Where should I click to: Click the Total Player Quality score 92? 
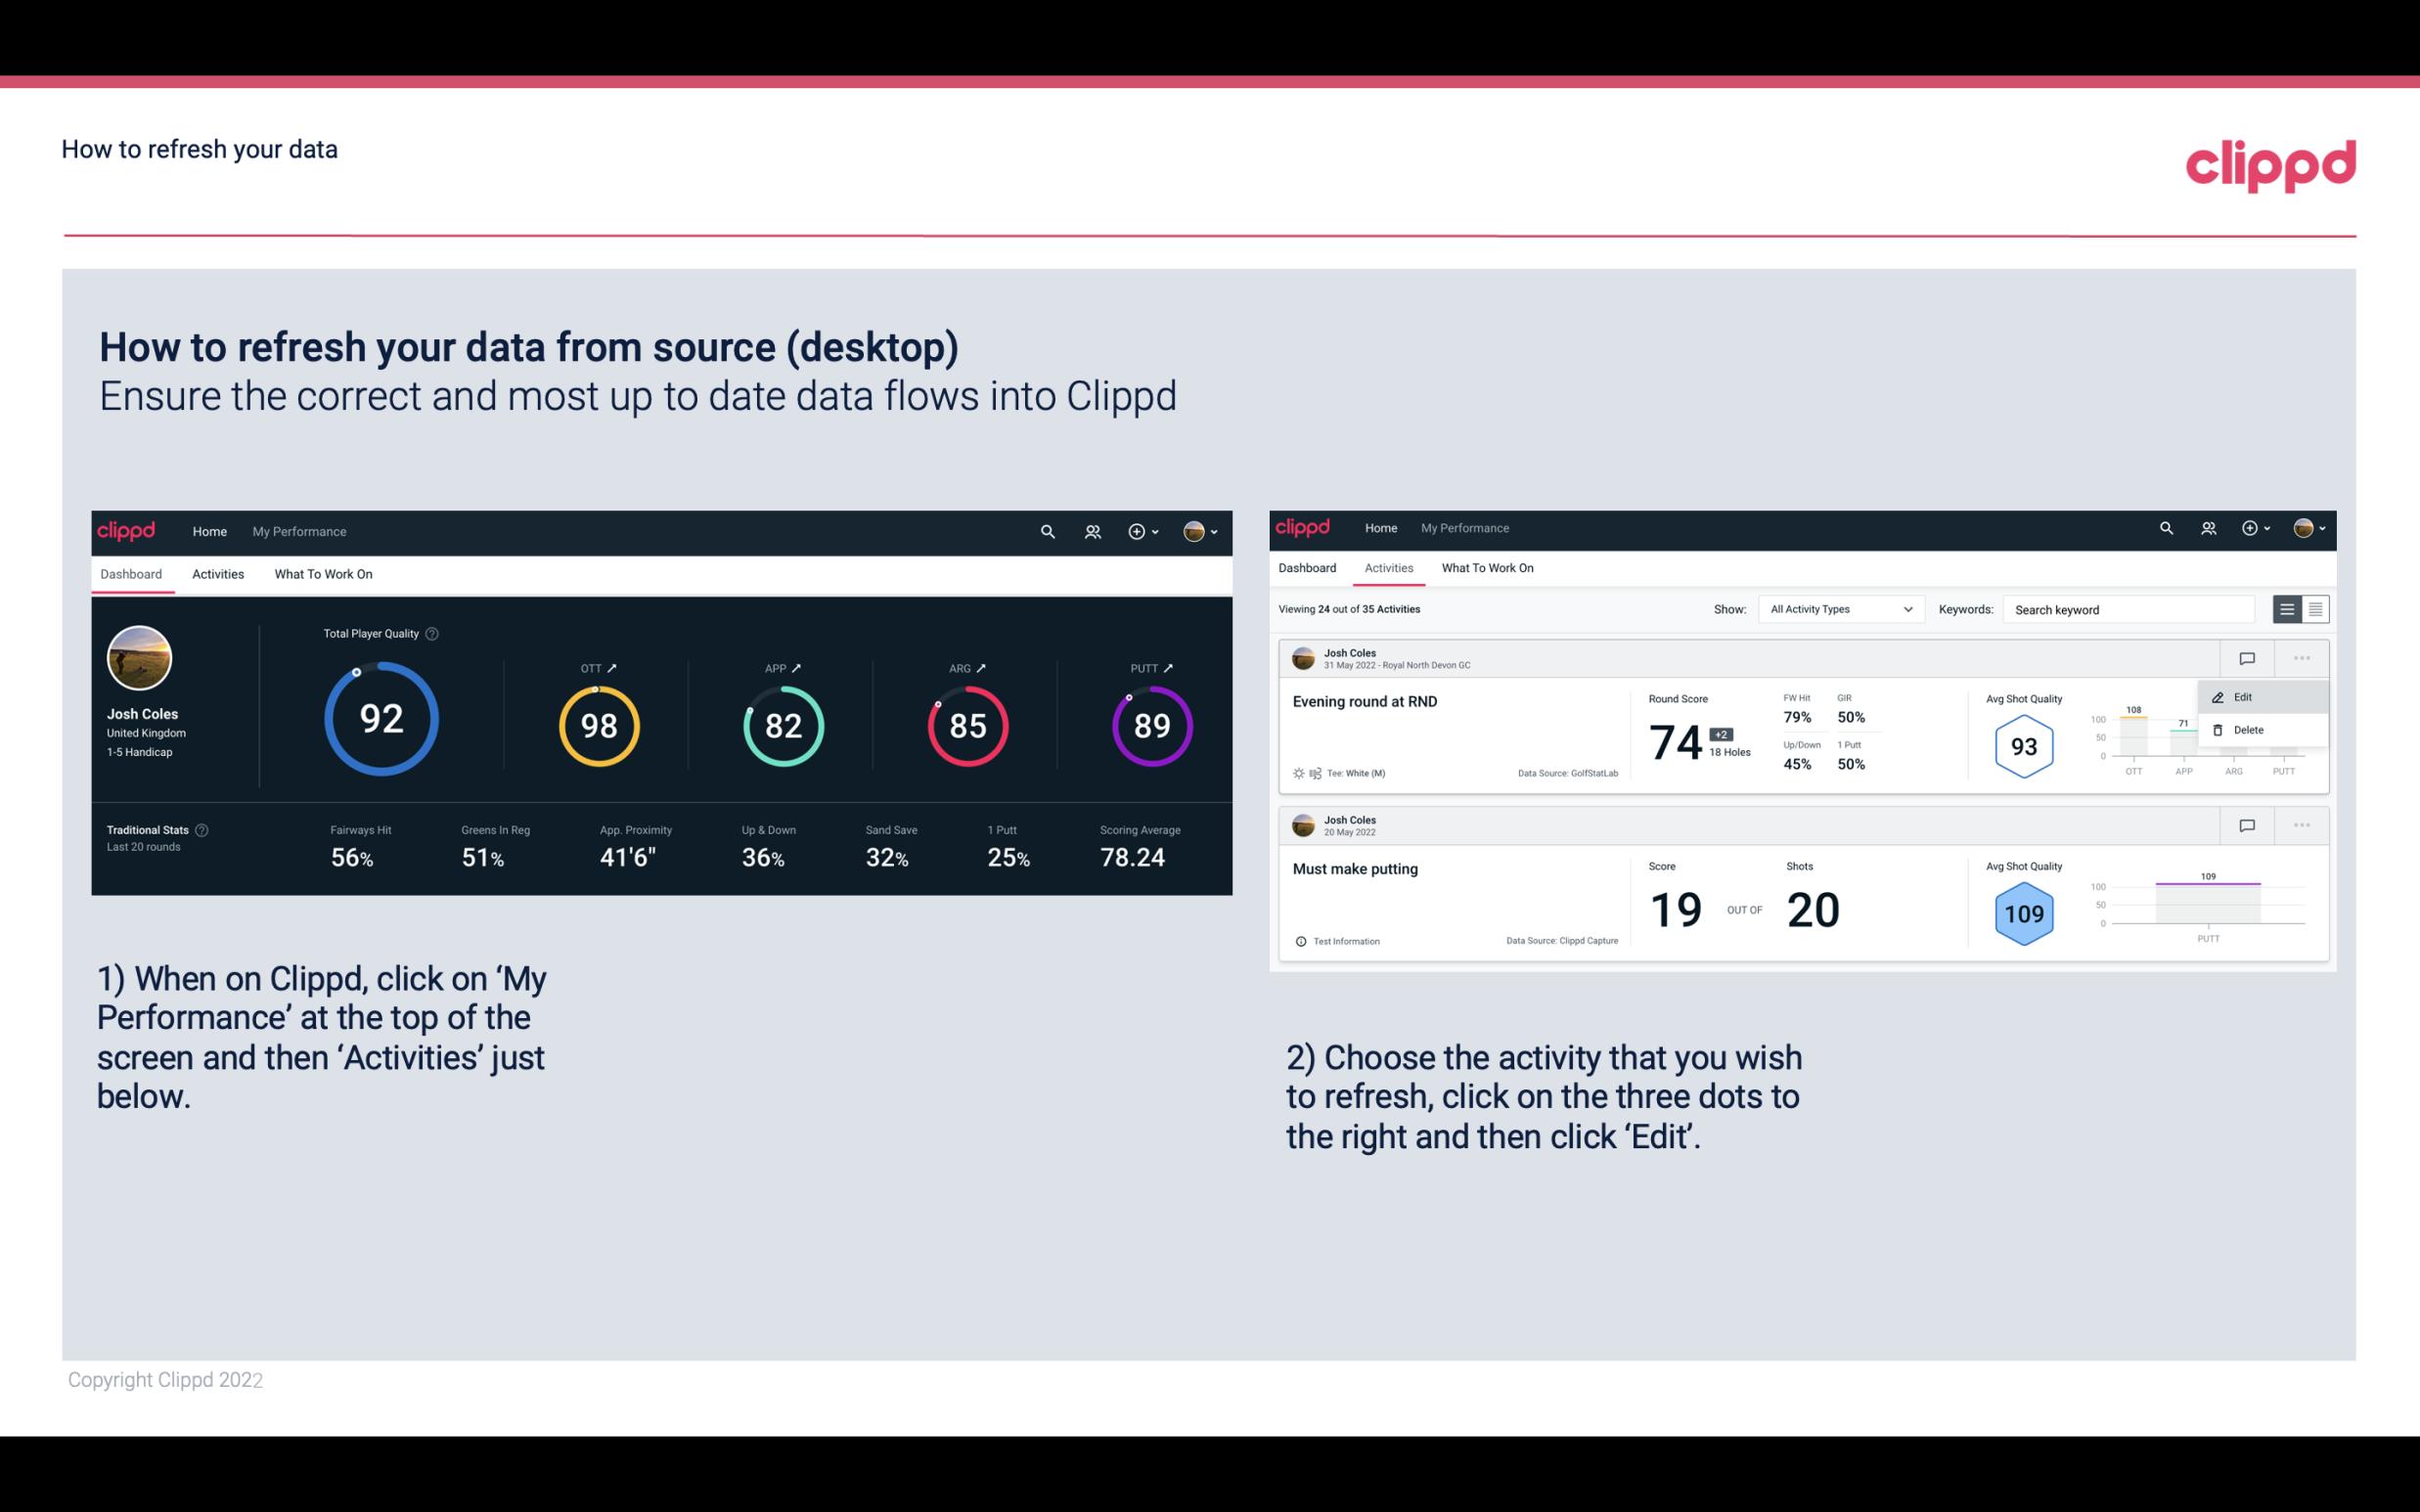(x=380, y=721)
